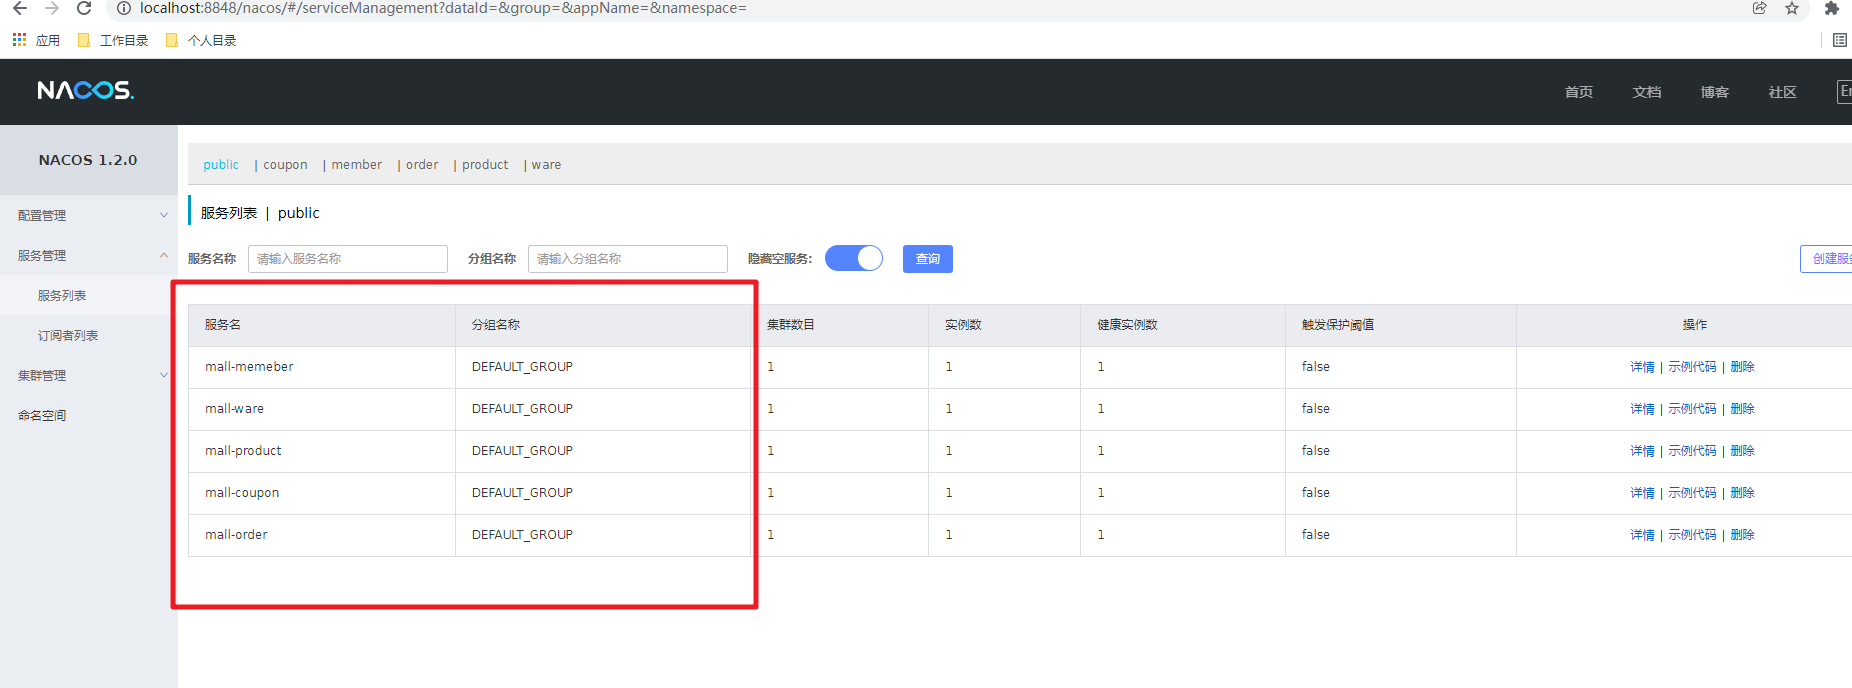The height and width of the screenshot is (688, 1852).
Task: Click the 博客 header link
Action: (1715, 92)
